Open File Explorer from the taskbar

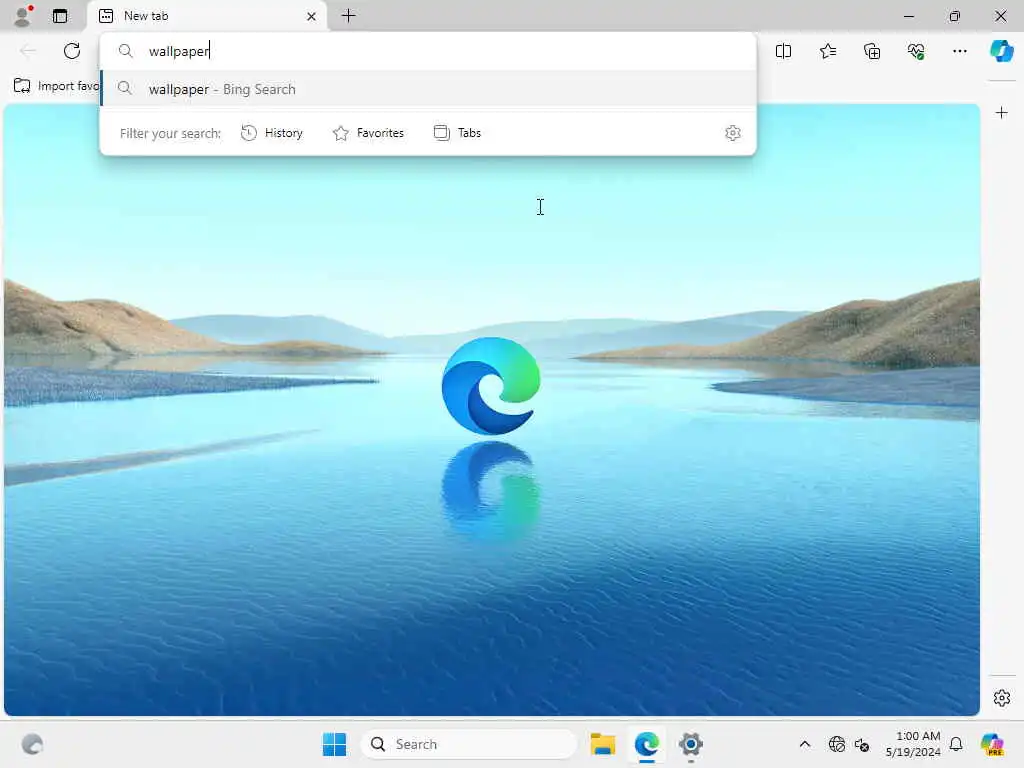click(603, 744)
